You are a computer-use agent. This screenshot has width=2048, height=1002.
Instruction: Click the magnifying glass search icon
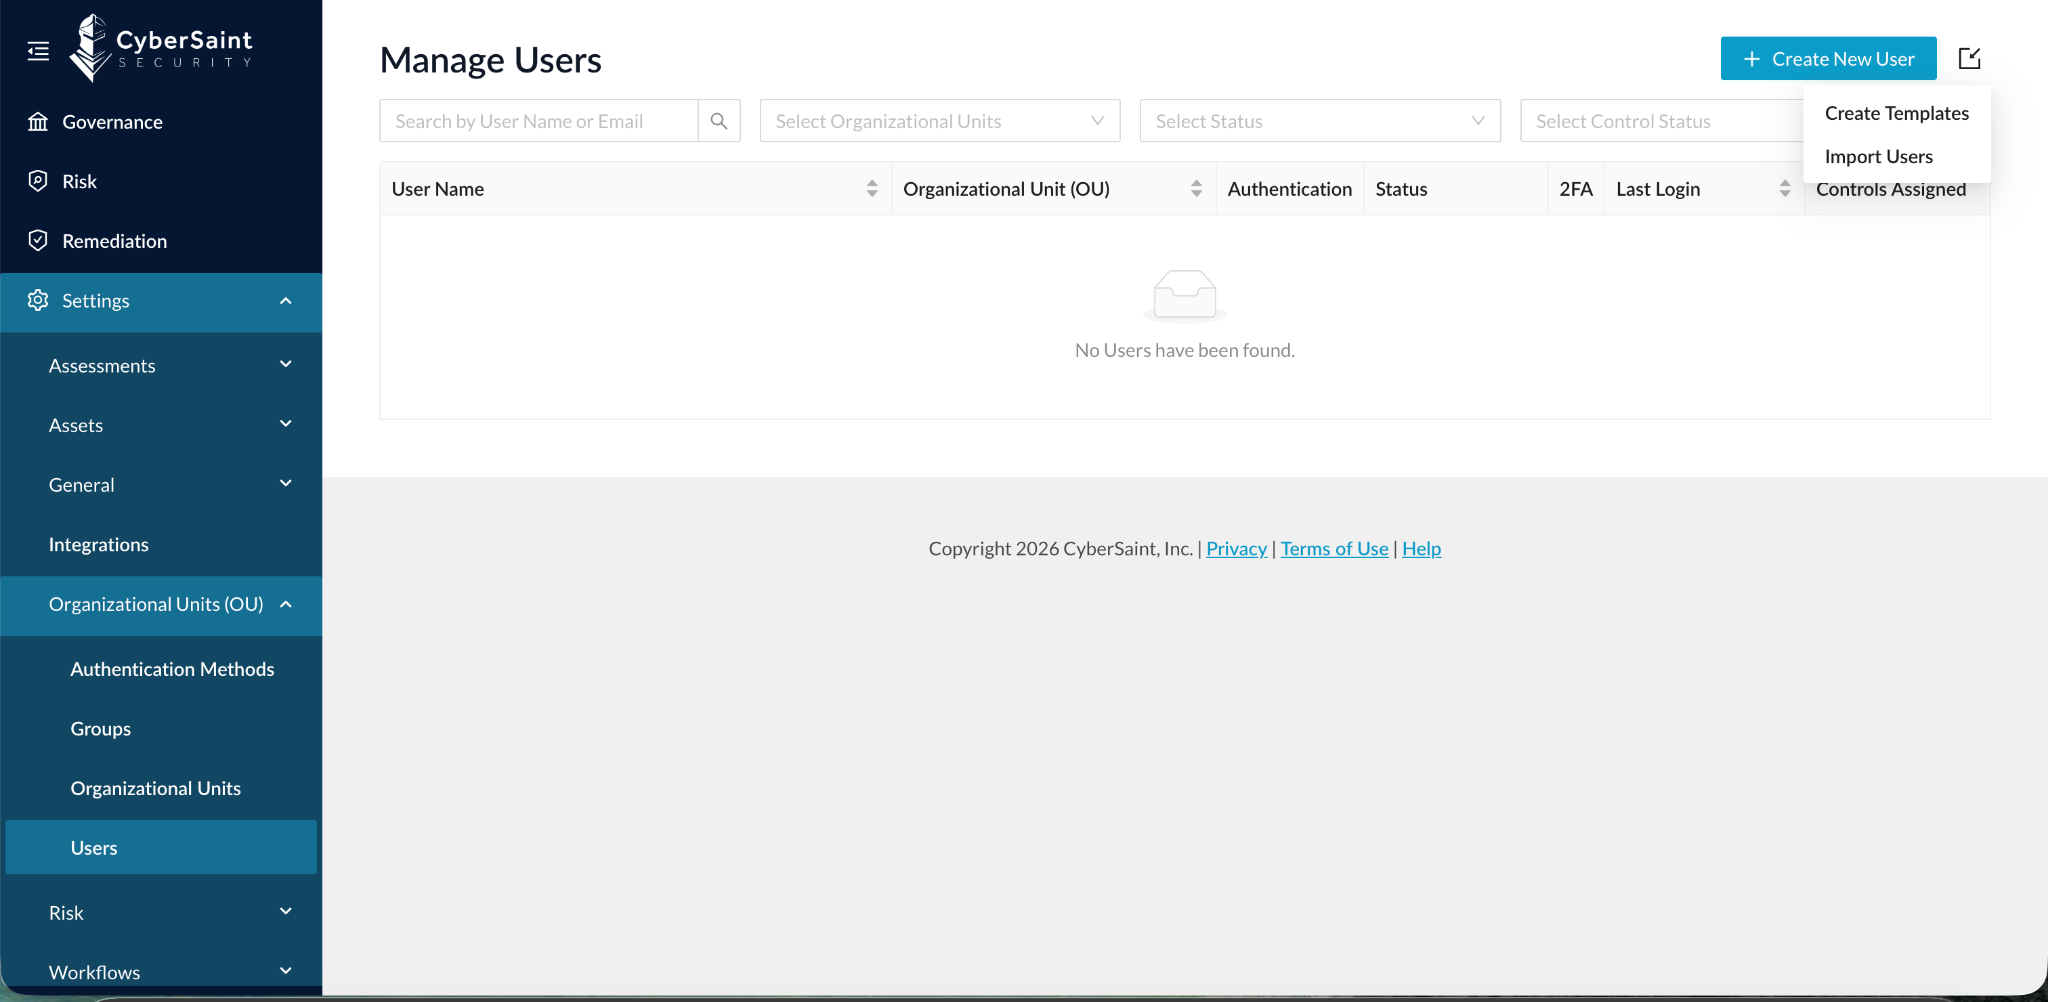[x=719, y=121]
